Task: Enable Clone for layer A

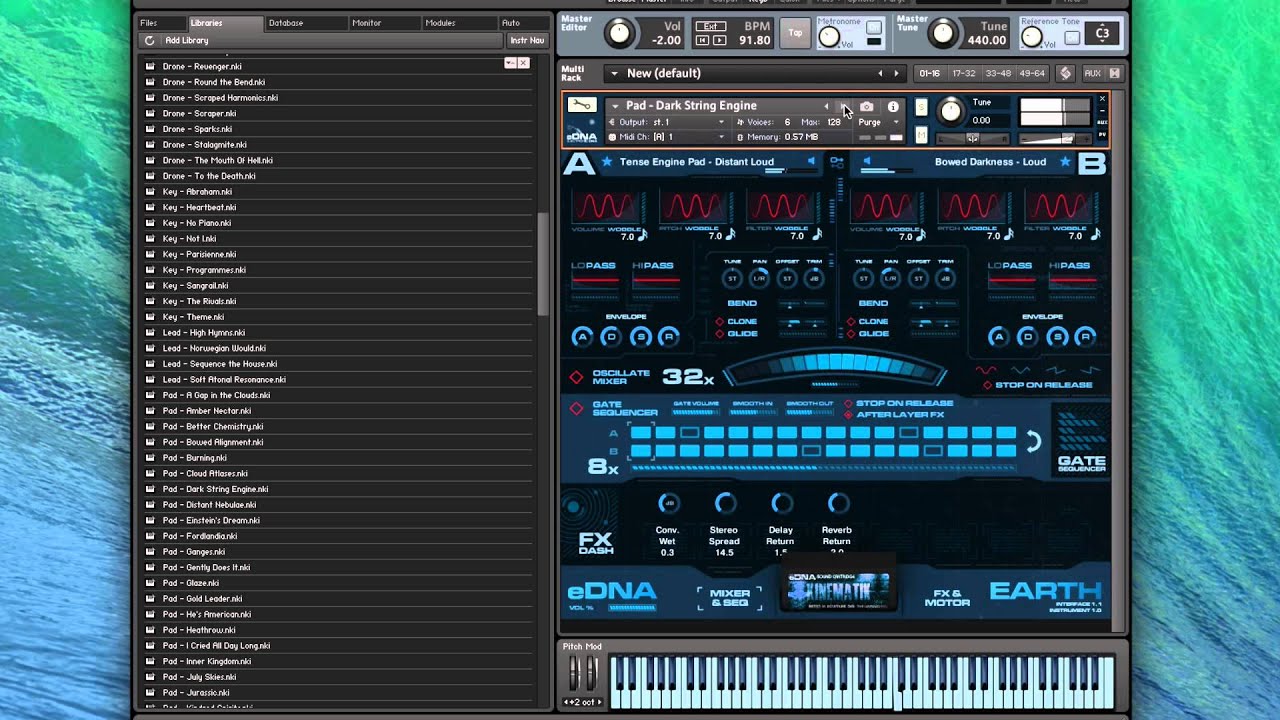Action: click(x=718, y=322)
